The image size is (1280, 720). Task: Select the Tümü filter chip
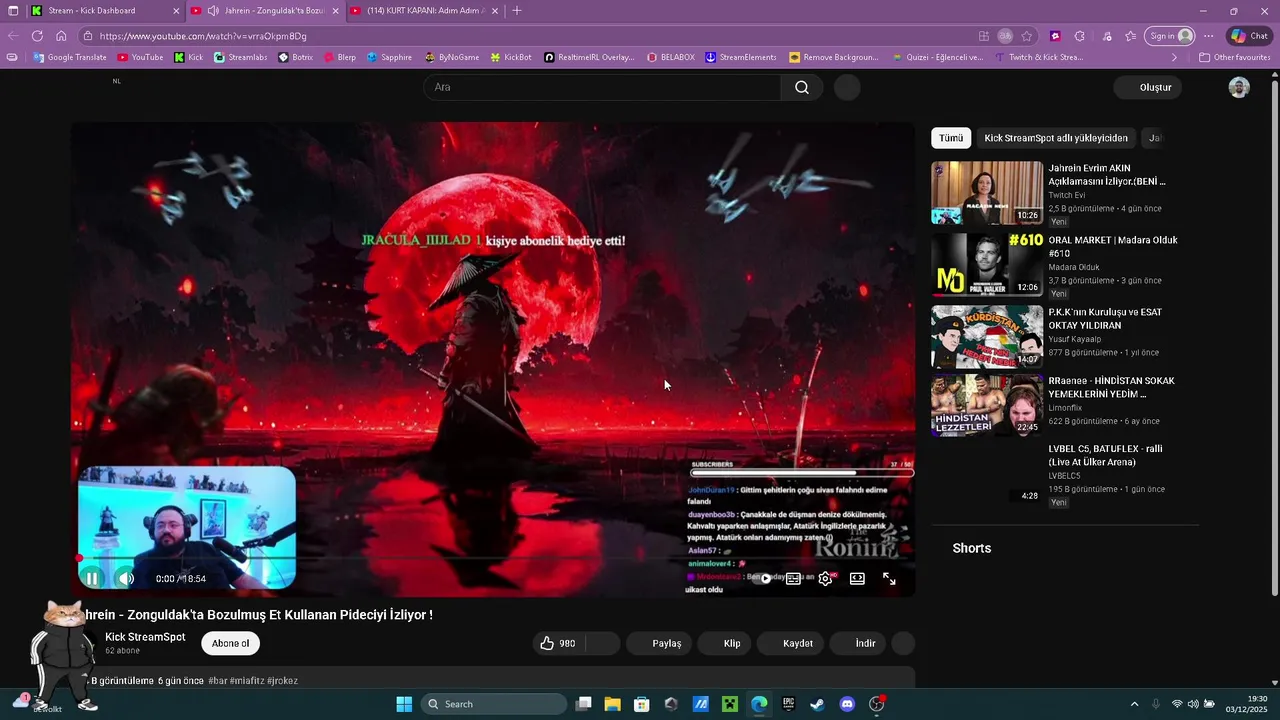(951, 138)
